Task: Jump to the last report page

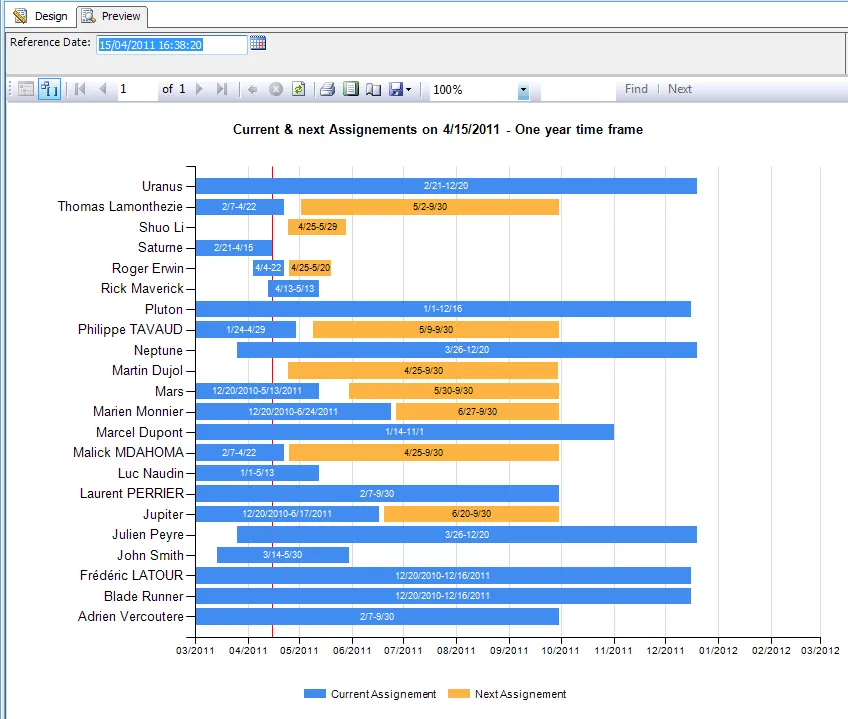Action: pos(222,89)
